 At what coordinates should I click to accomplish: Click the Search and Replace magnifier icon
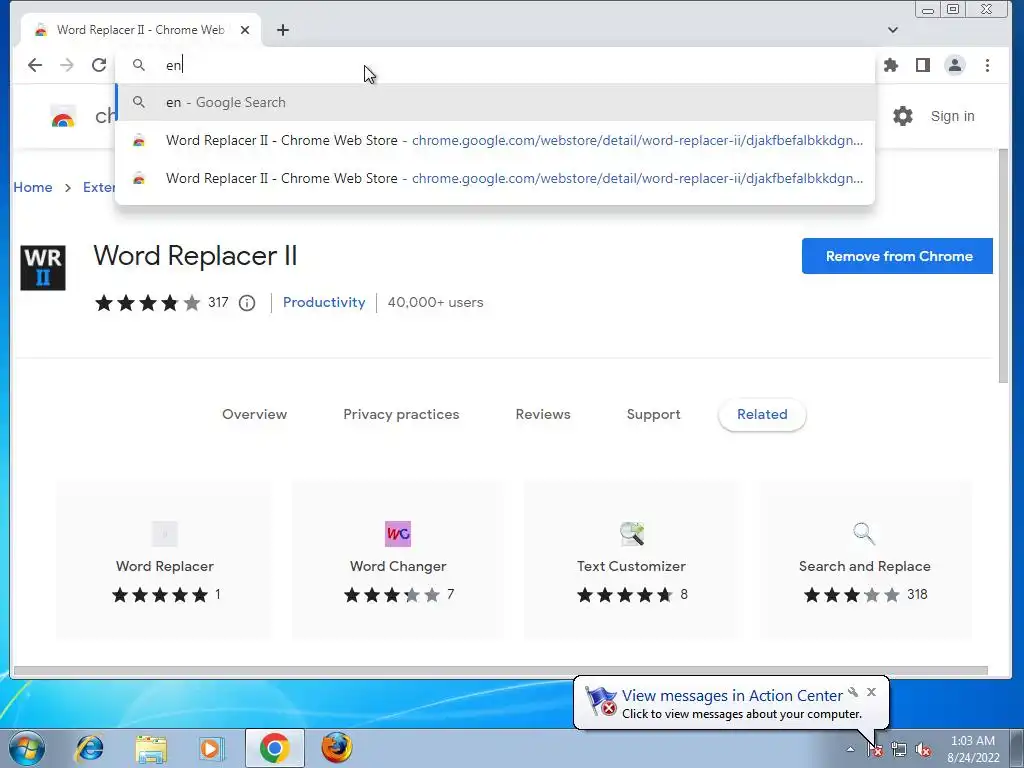click(864, 534)
